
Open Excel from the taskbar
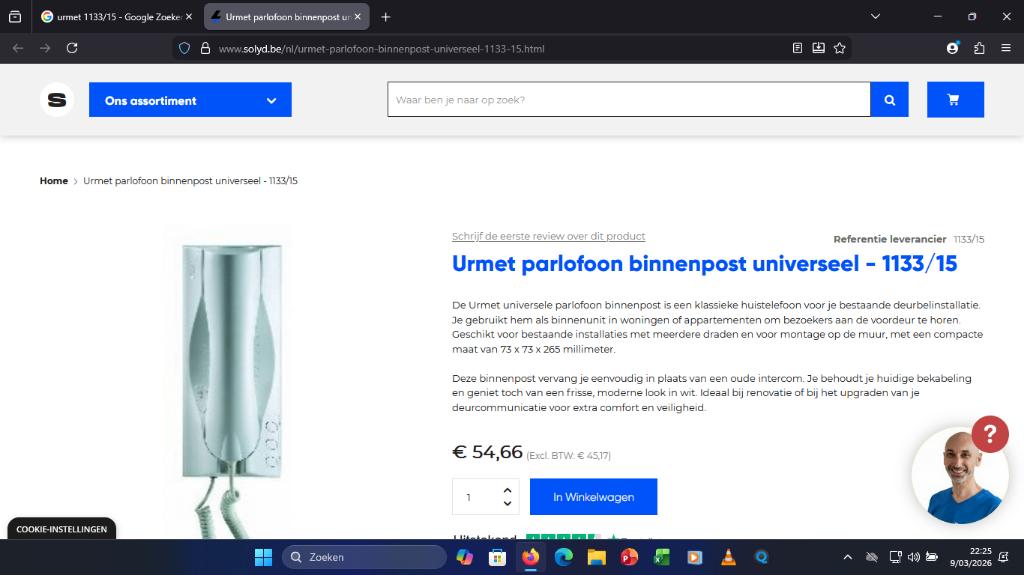(x=662, y=557)
